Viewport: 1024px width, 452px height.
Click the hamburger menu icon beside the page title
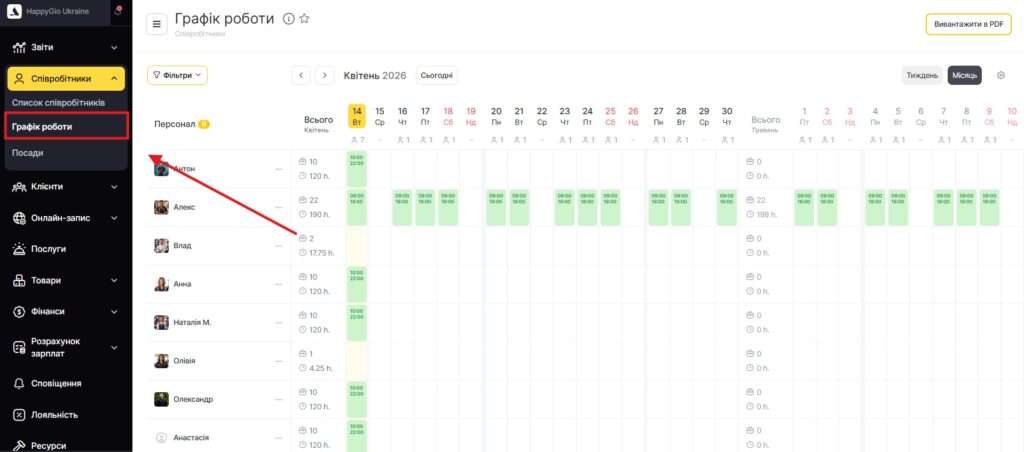[156, 24]
